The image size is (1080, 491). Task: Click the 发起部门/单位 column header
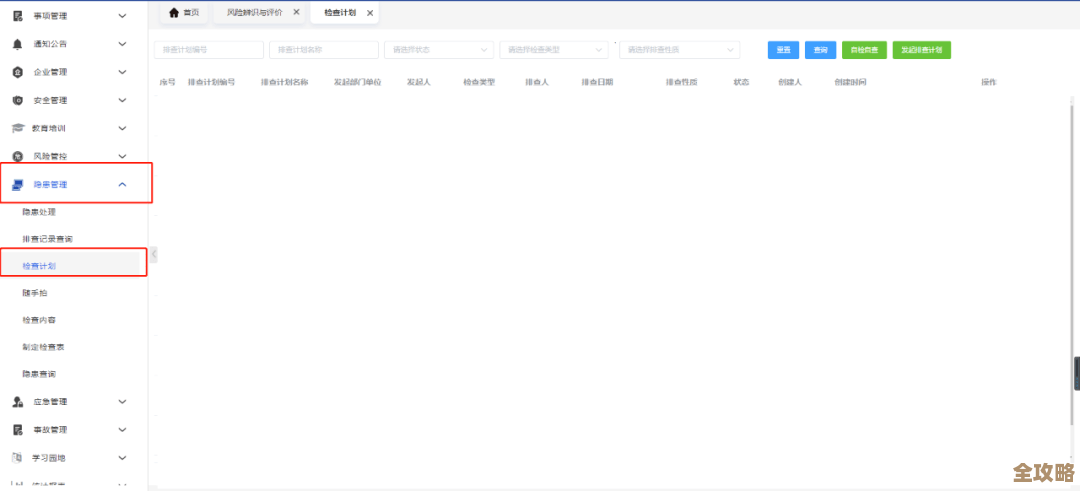(x=357, y=82)
